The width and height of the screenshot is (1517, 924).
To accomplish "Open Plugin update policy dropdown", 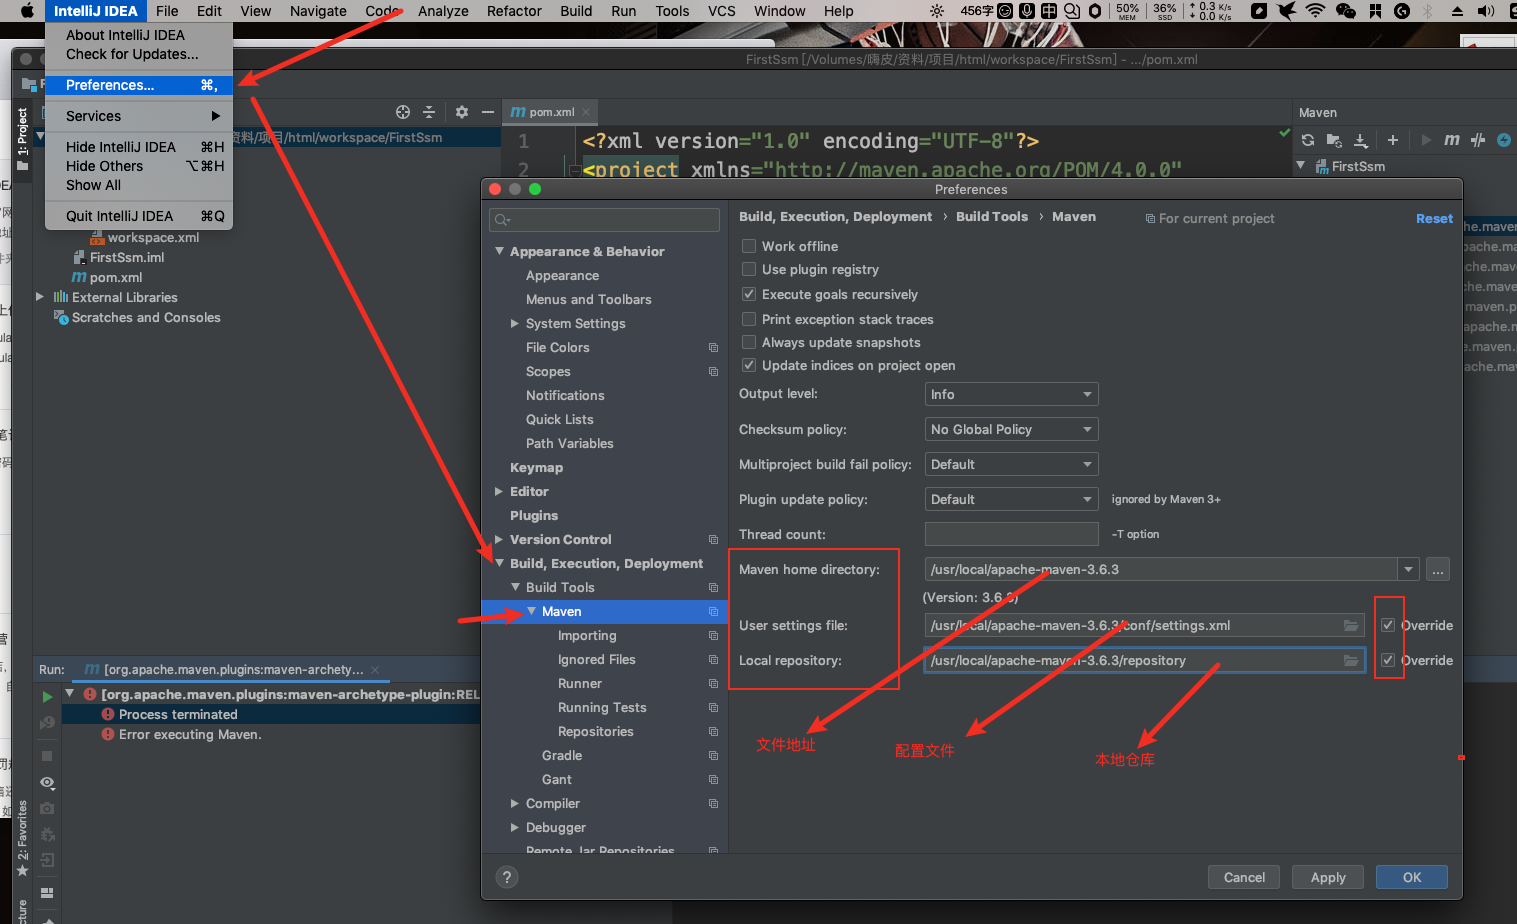I will [1012, 499].
